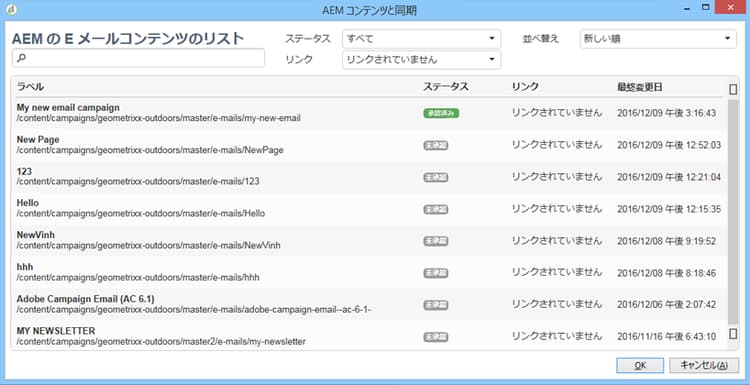Click path /content/.../e-mails/my-new-email

[x=158, y=118]
